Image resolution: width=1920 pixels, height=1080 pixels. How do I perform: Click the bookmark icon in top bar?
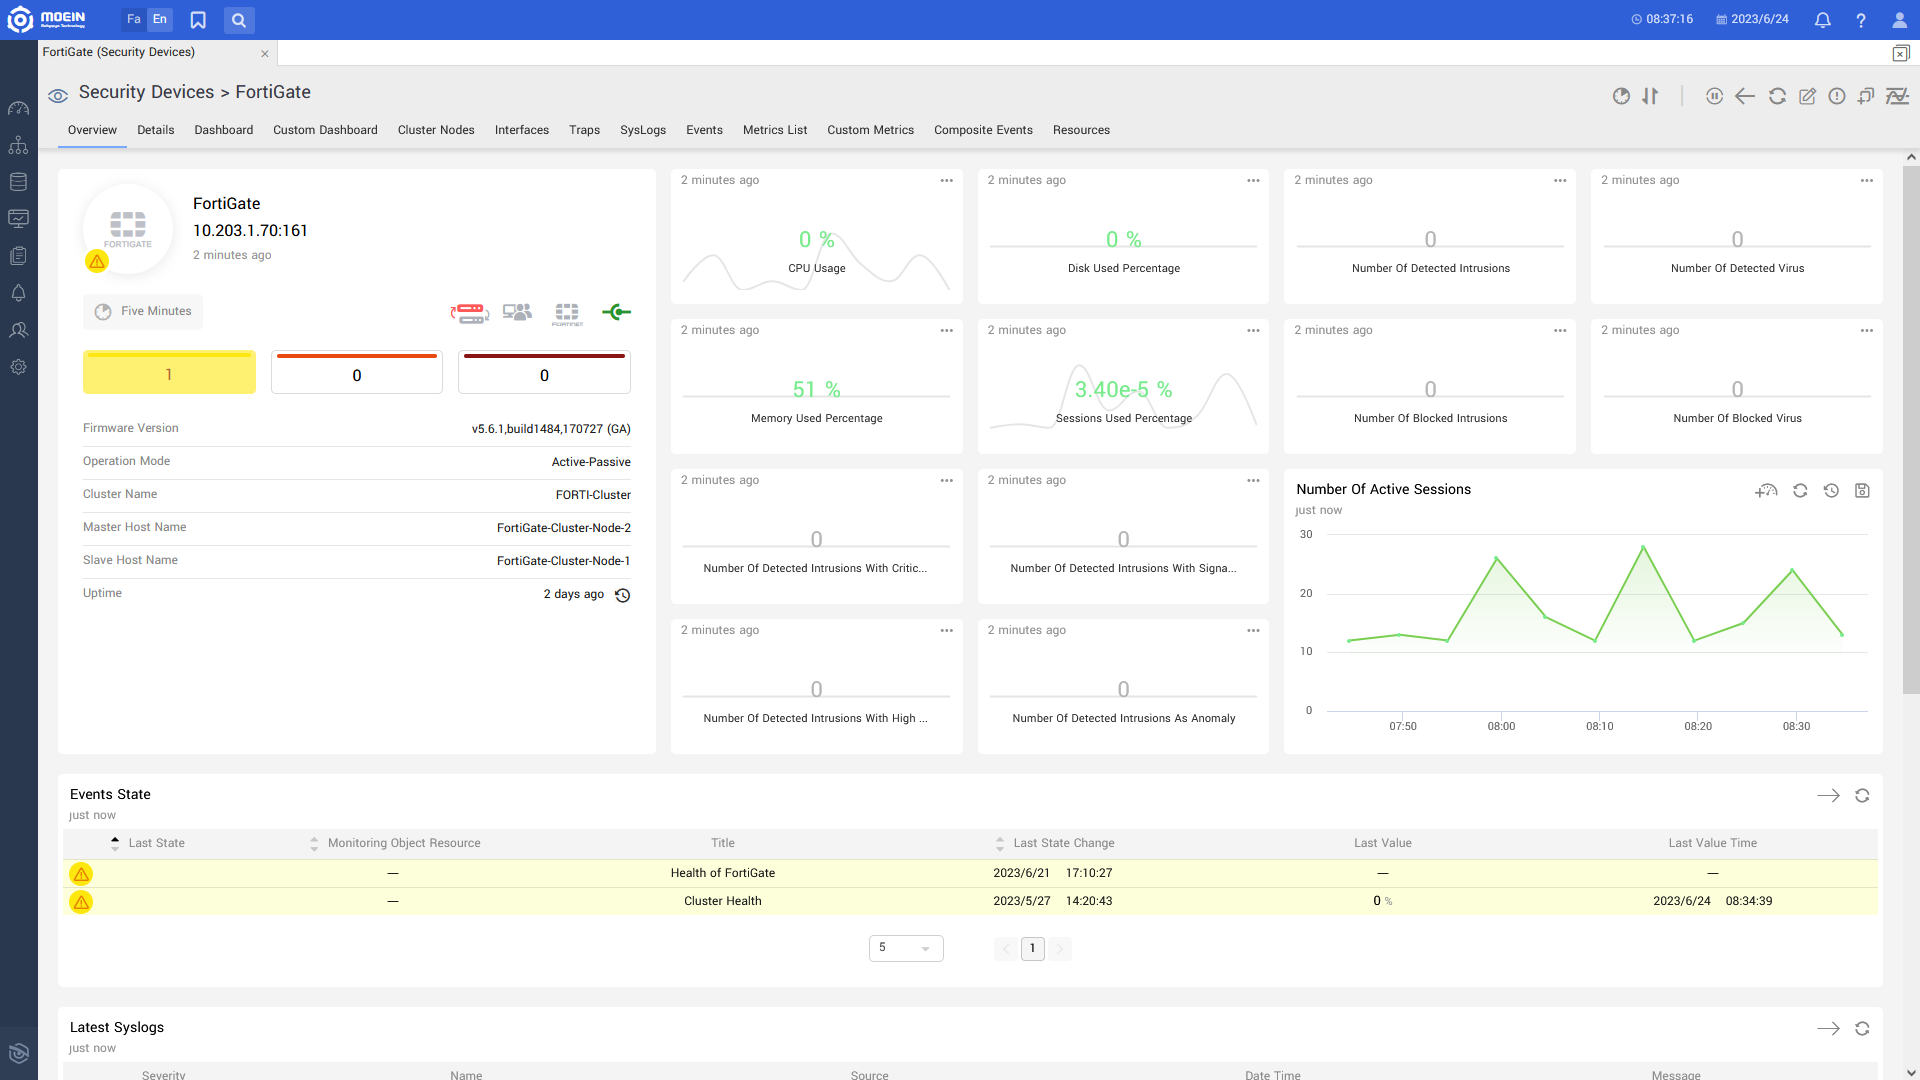coord(198,20)
